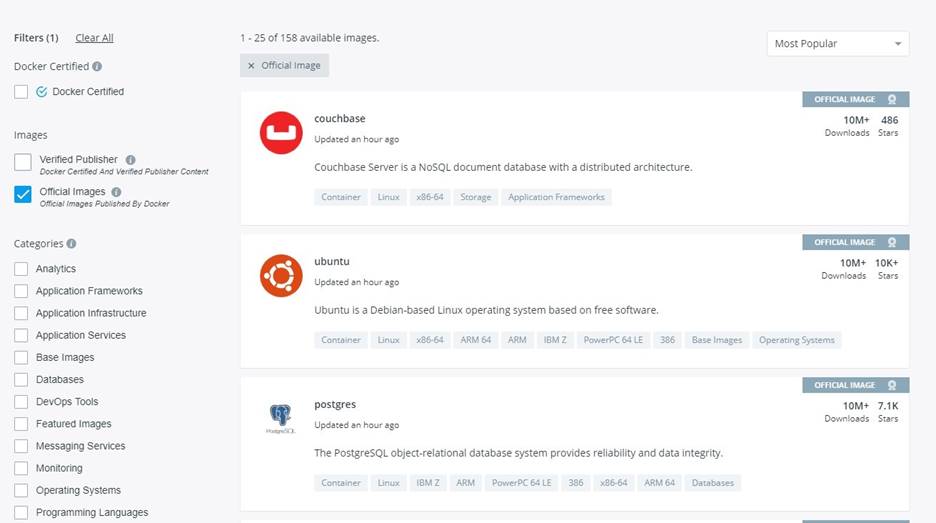Click the Clear All filters link
The height and width of the screenshot is (523, 936).
pyautogui.click(x=94, y=38)
